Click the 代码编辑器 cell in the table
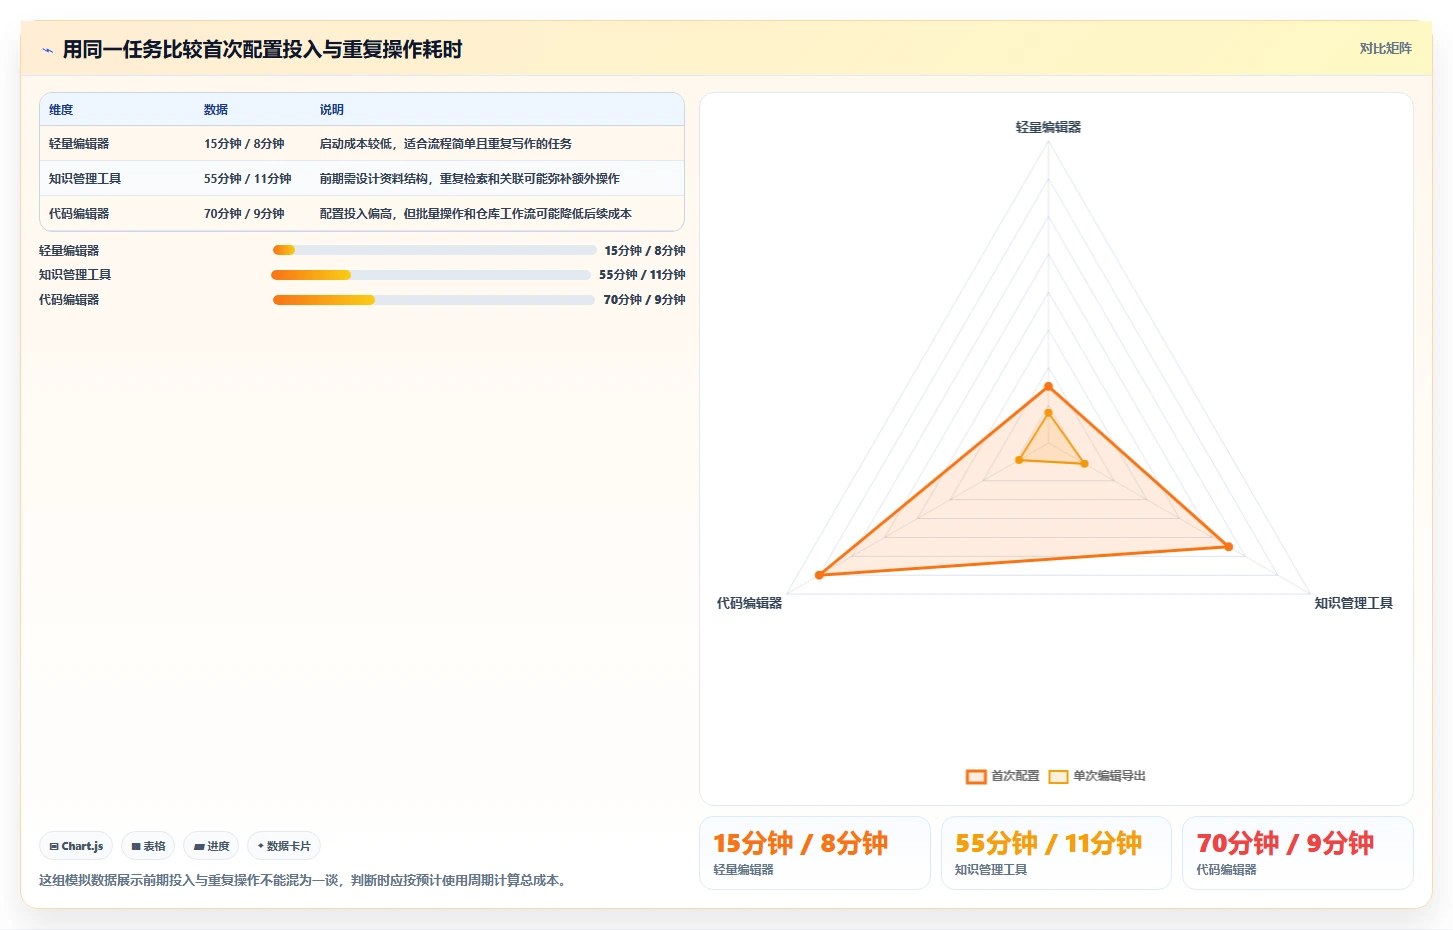This screenshot has height=930, width=1453. coord(79,214)
